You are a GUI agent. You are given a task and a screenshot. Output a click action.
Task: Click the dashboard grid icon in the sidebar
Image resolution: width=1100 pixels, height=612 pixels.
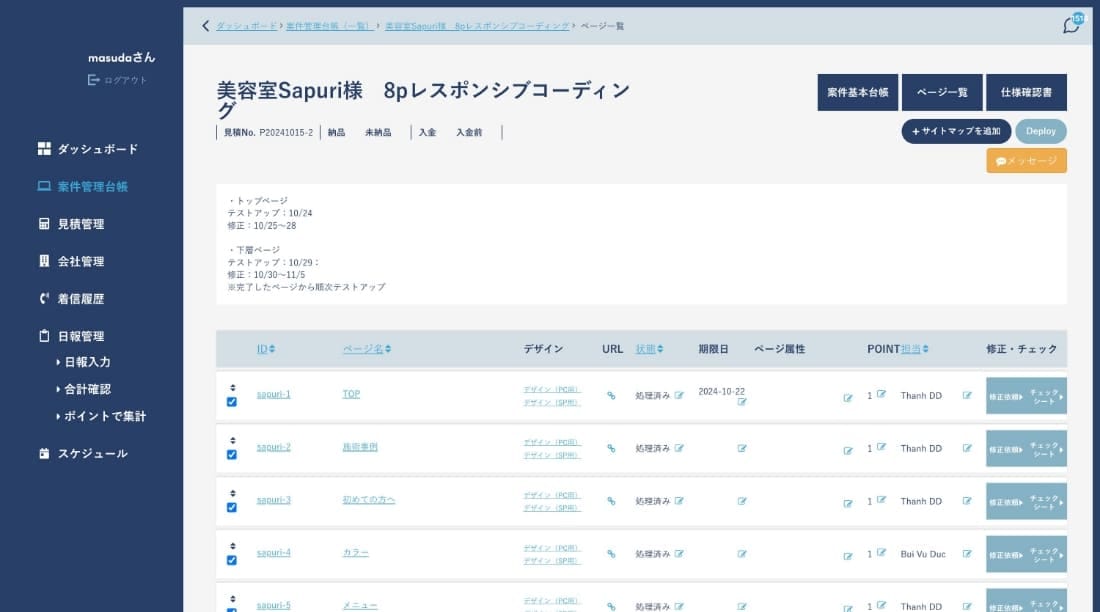coord(42,147)
